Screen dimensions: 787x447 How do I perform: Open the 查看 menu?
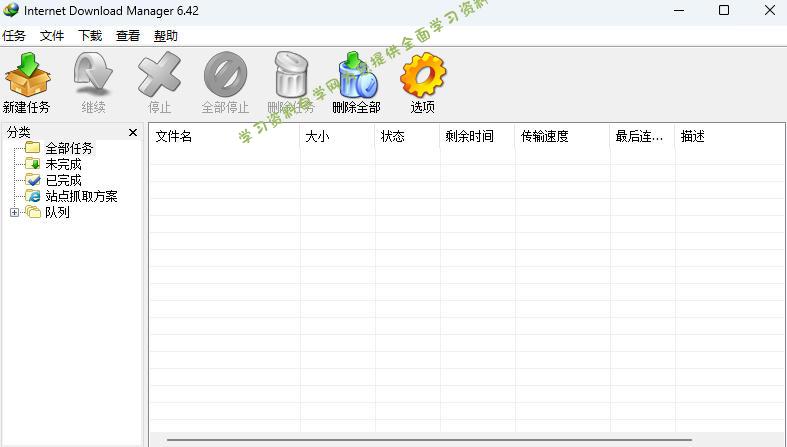(128, 36)
